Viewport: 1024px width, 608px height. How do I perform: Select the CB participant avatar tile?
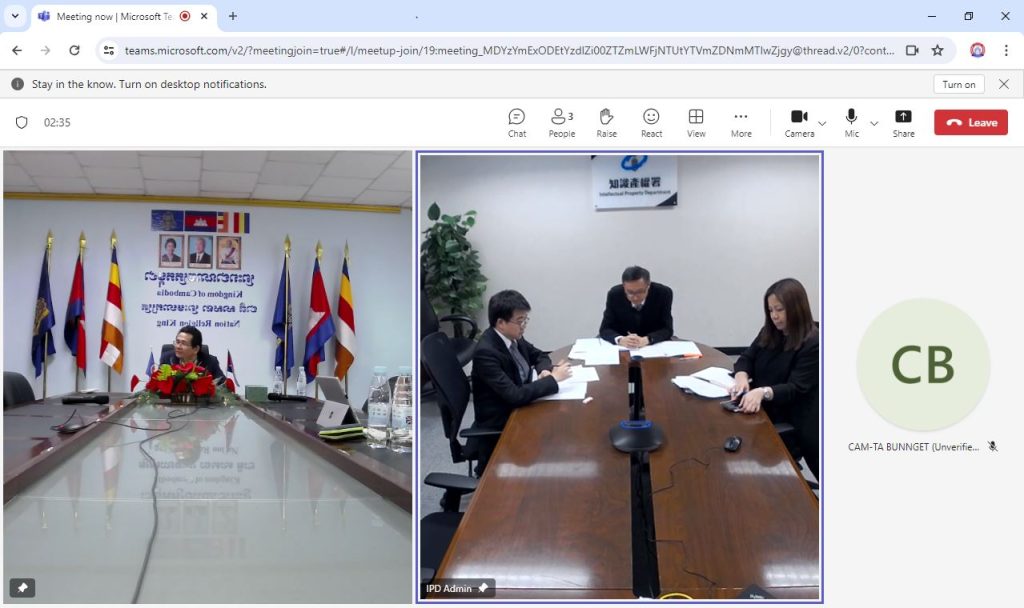tap(922, 365)
